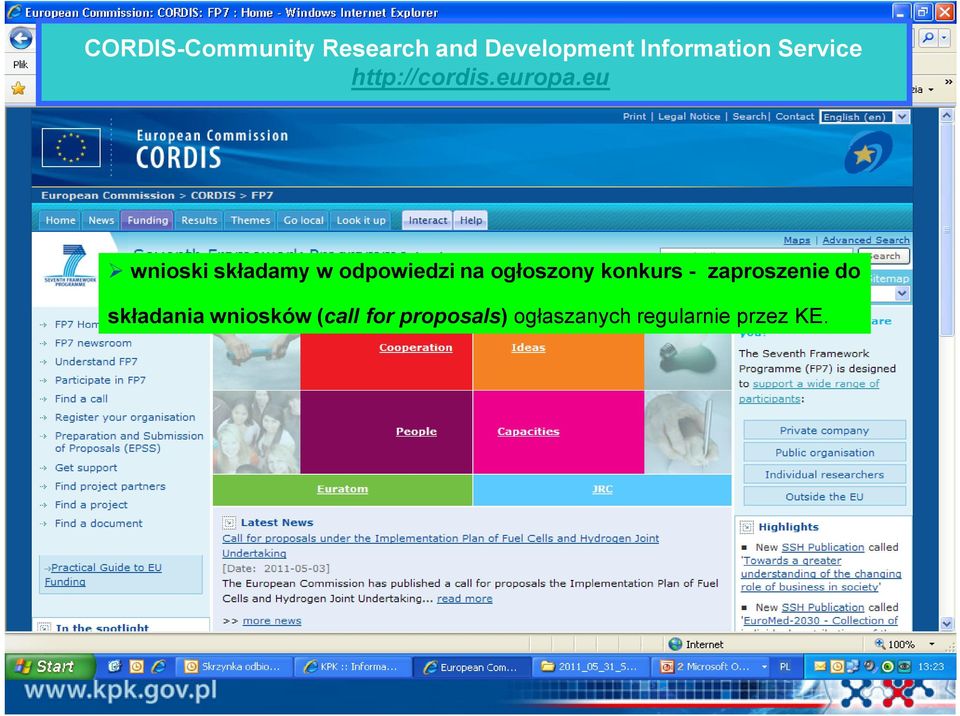Click the Favorites star icon
Viewport: 960px width, 716px height.
pyautogui.click(x=18, y=89)
